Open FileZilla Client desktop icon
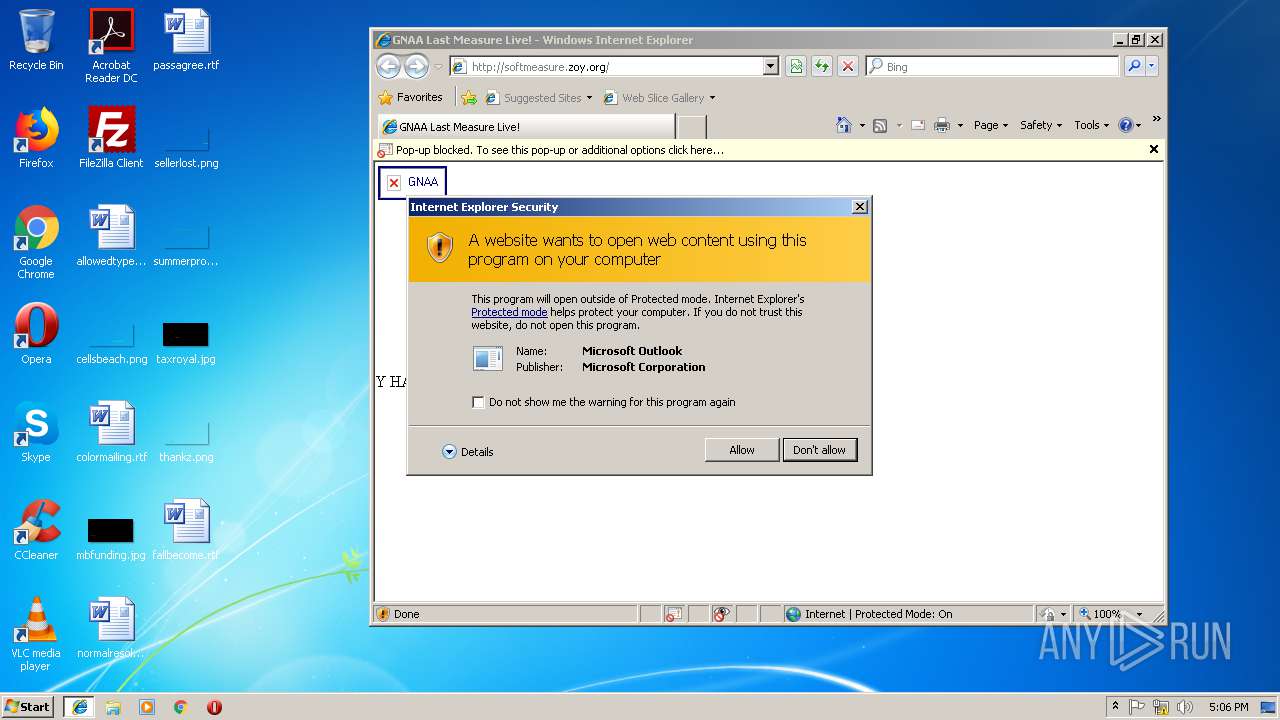The height and width of the screenshot is (720, 1280). 111,139
